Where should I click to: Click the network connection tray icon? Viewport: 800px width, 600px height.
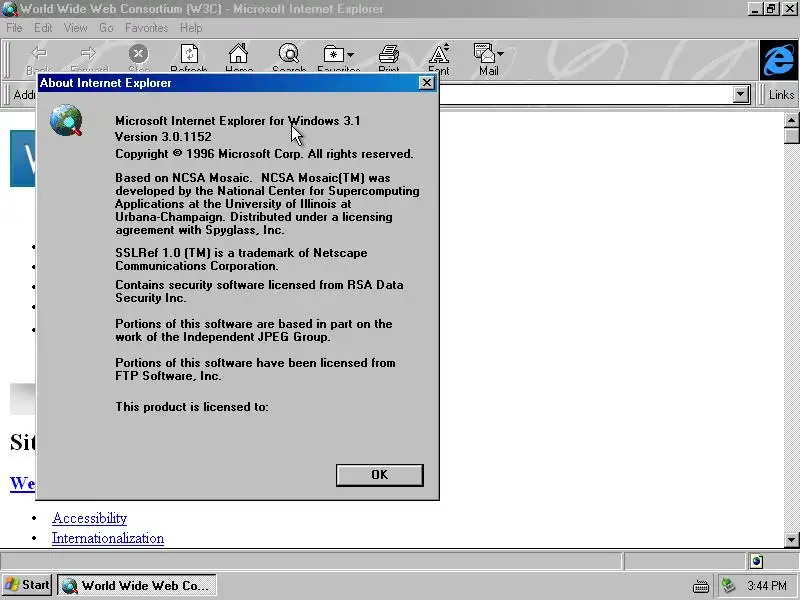[x=728, y=585]
